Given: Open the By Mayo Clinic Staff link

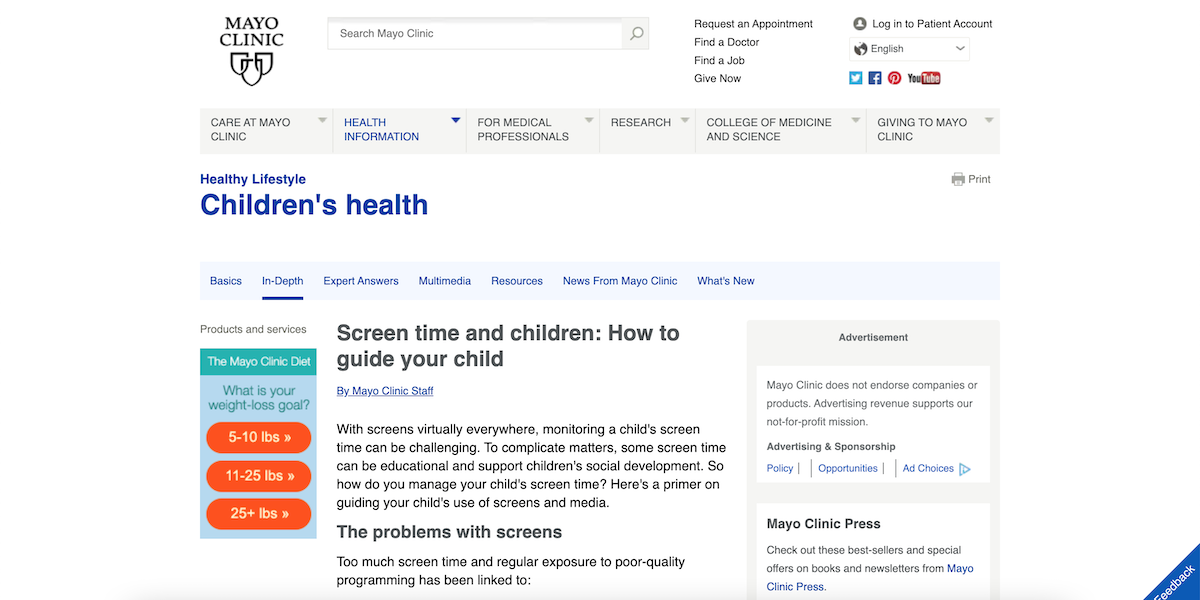Looking at the screenshot, I should 385,391.
